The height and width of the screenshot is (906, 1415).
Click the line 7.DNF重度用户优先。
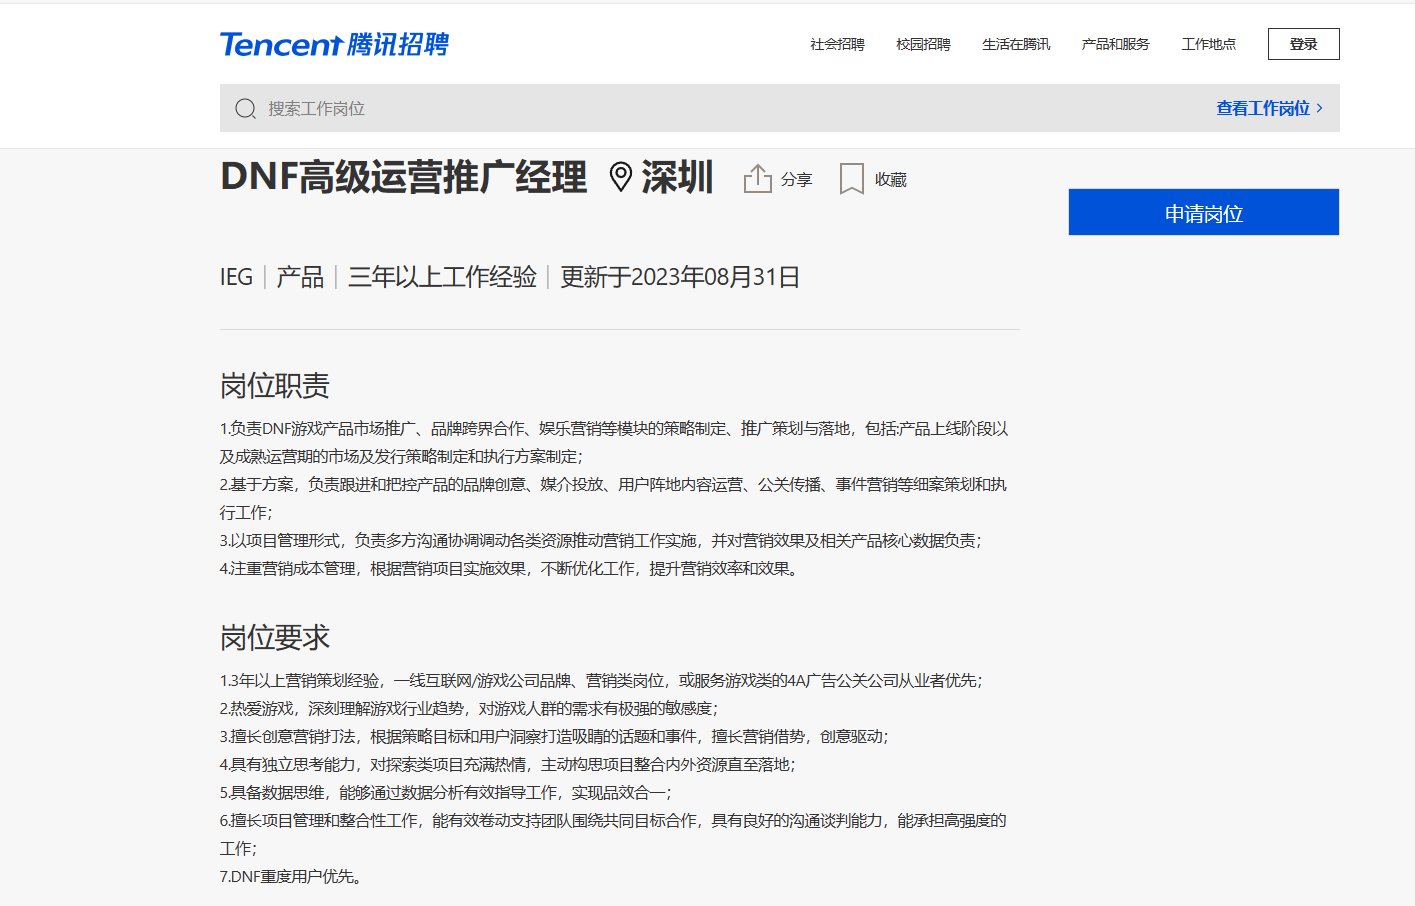coord(293,876)
